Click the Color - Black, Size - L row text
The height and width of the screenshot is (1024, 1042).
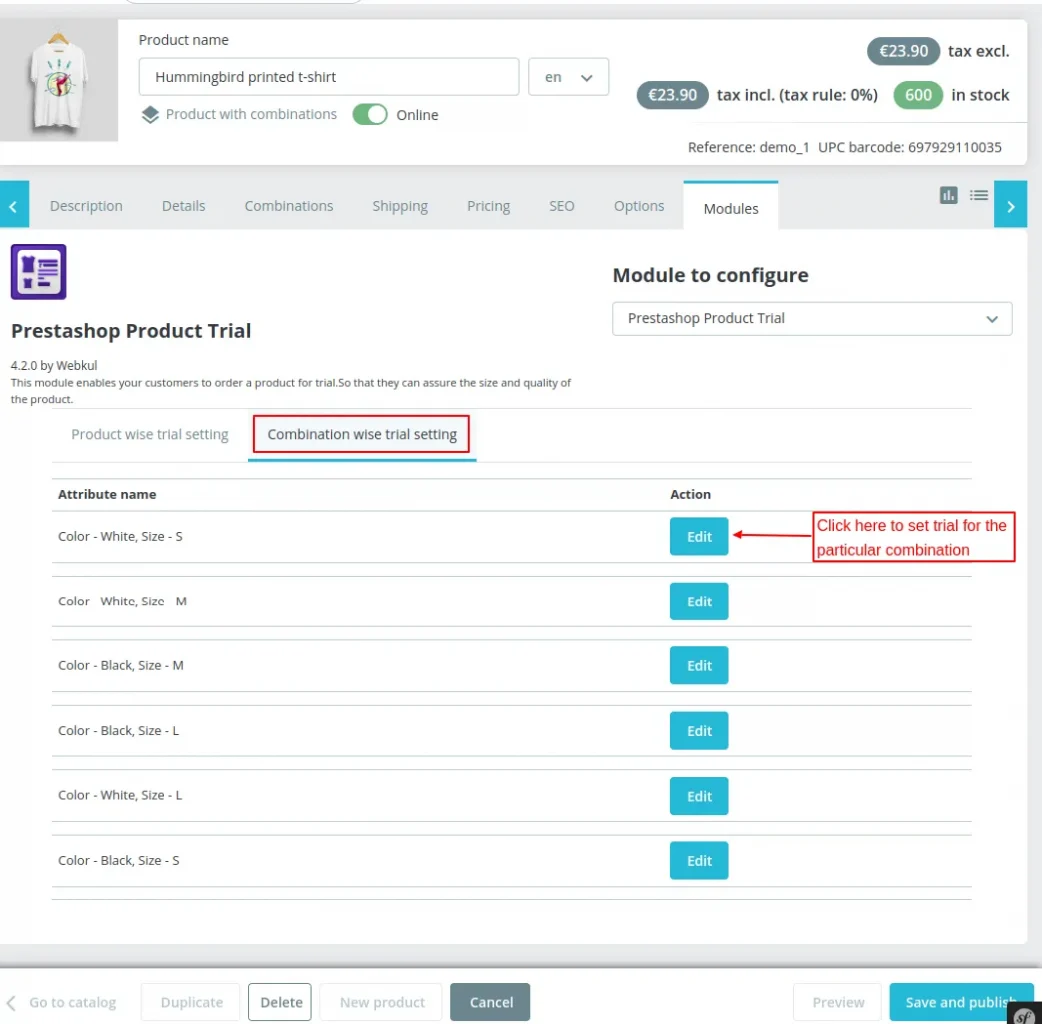(x=118, y=731)
